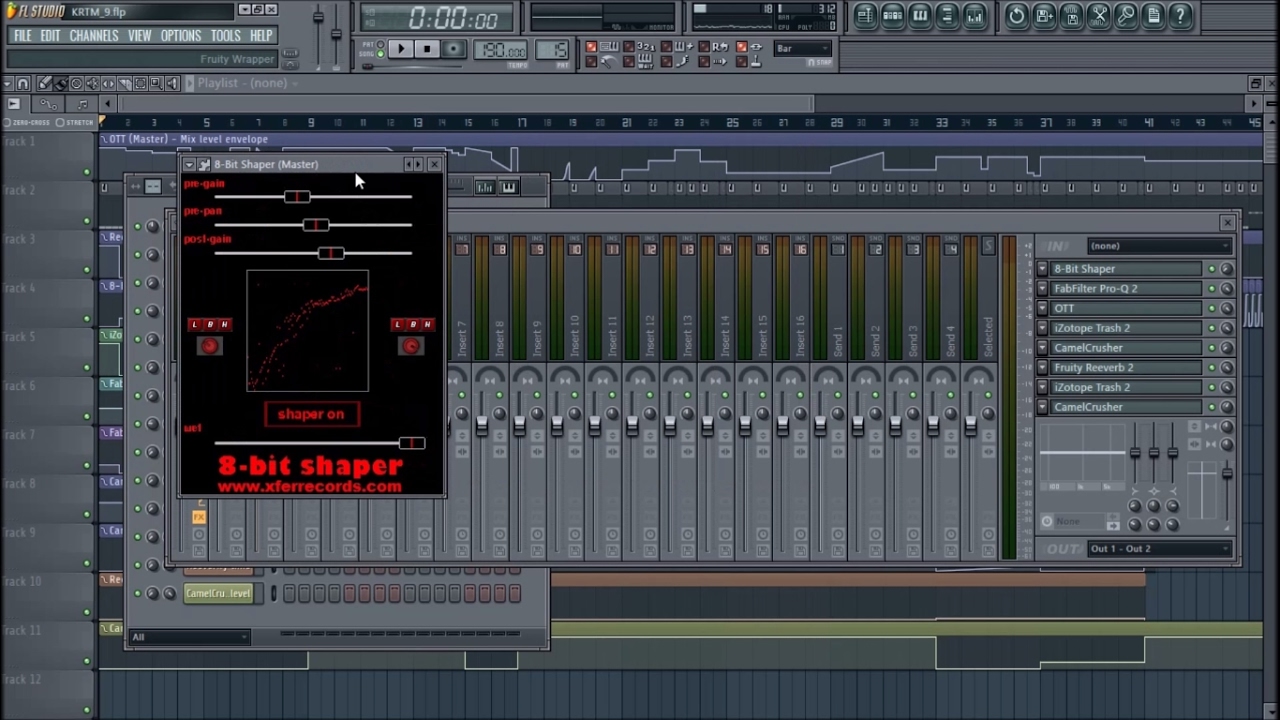Open the OPTIONS menu
The height and width of the screenshot is (720, 1280).
click(x=181, y=36)
